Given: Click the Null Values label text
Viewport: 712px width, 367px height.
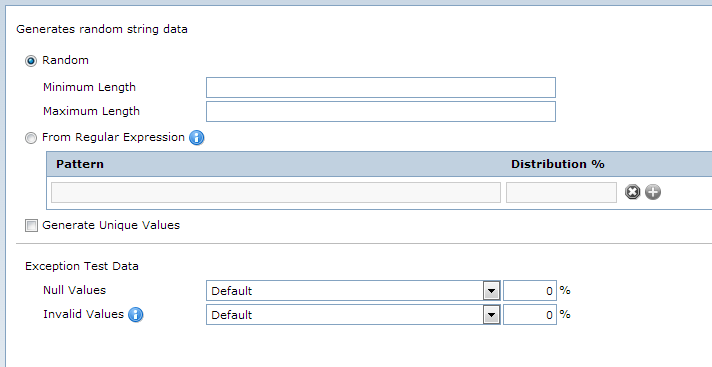Looking at the screenshot, I should coord(74,290).
